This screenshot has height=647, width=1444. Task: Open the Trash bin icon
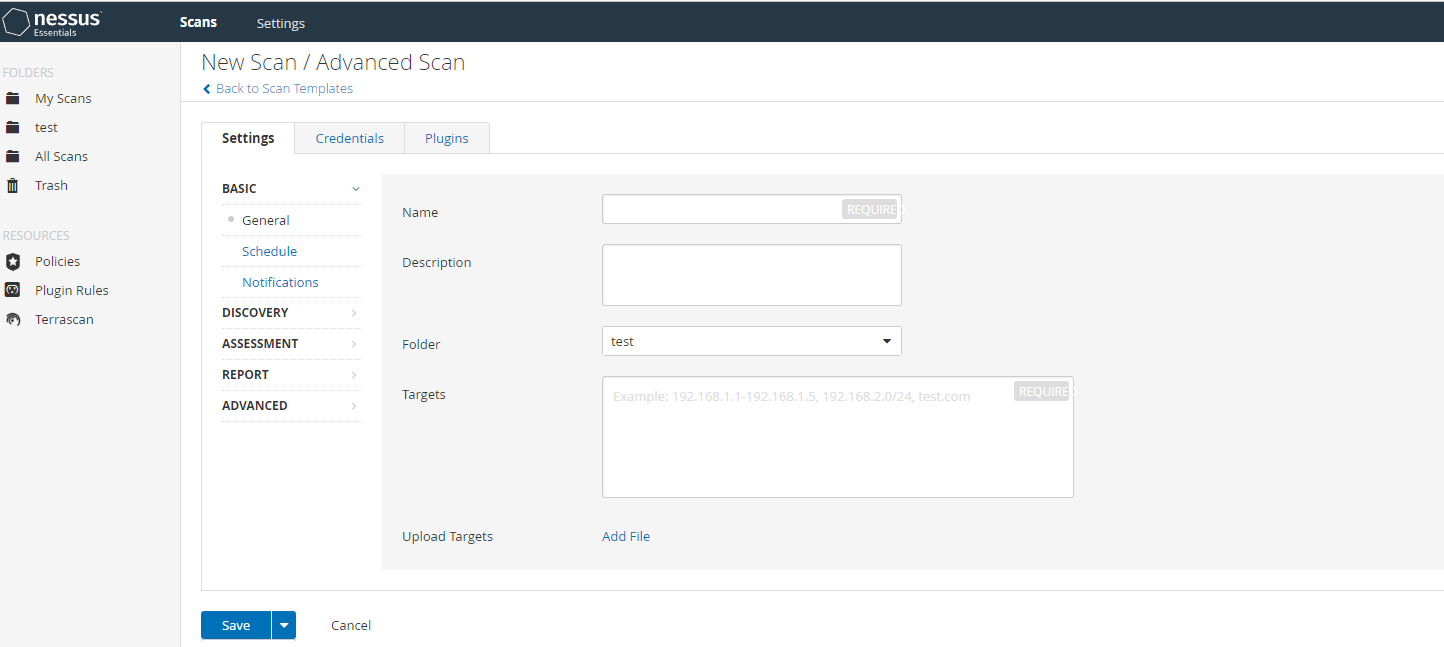click(x=13, y=185)
